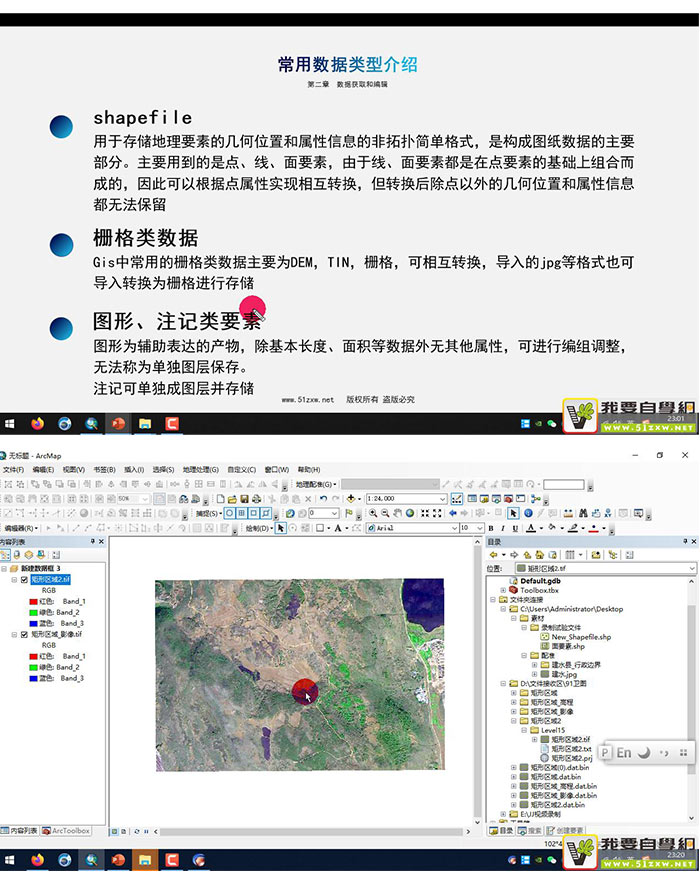Click the Go To XY icon
The image size is (700, 877).
(x=608, y=513)
